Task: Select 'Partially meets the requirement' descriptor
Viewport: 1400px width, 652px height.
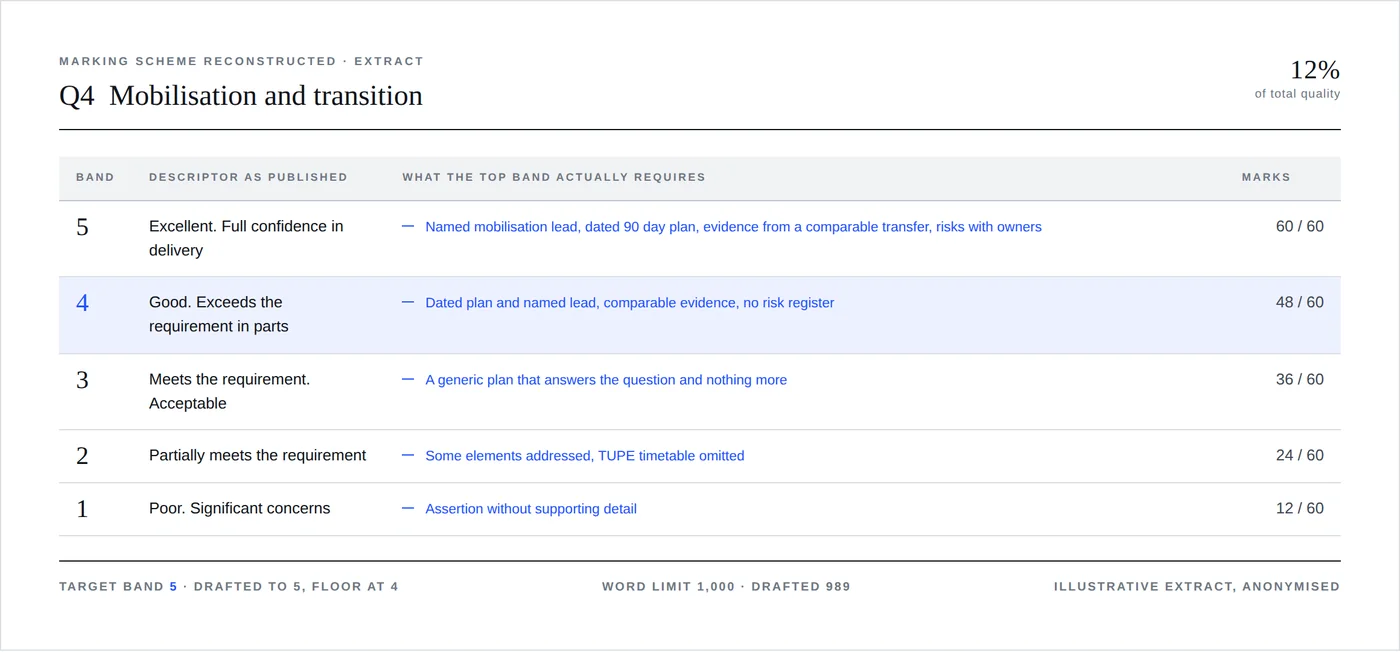Action: coord(257,455)
